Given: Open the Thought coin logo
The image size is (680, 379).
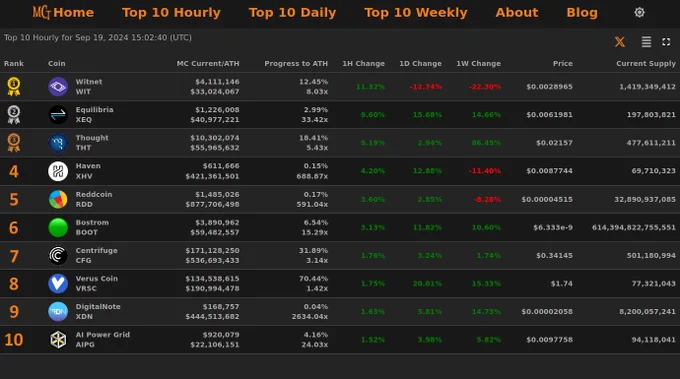Looking at the screenshot, I should (58, 143).
